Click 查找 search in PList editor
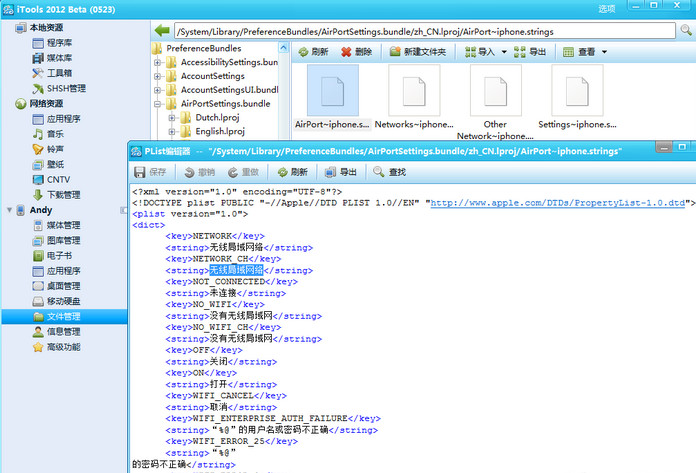696x473 pixels. pyautogui.click(x=389, y=172)
